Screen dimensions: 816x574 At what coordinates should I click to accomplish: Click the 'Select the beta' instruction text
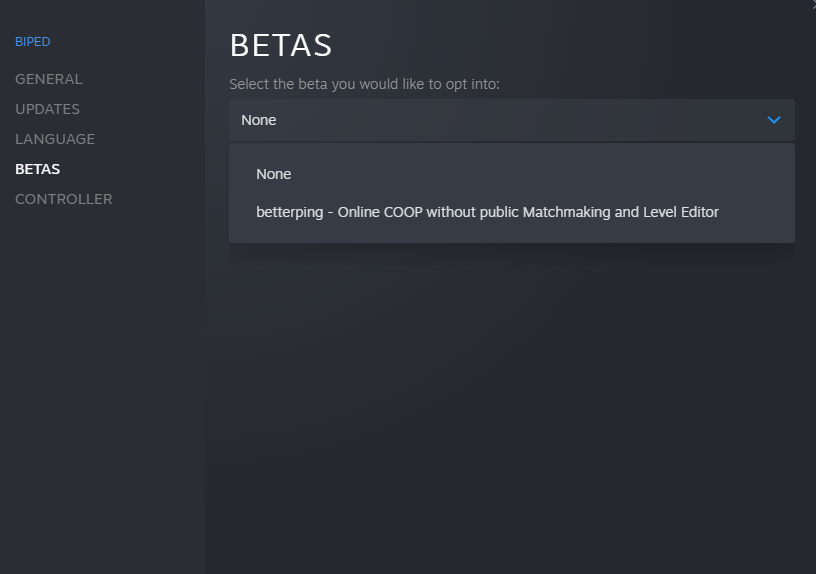364,84
